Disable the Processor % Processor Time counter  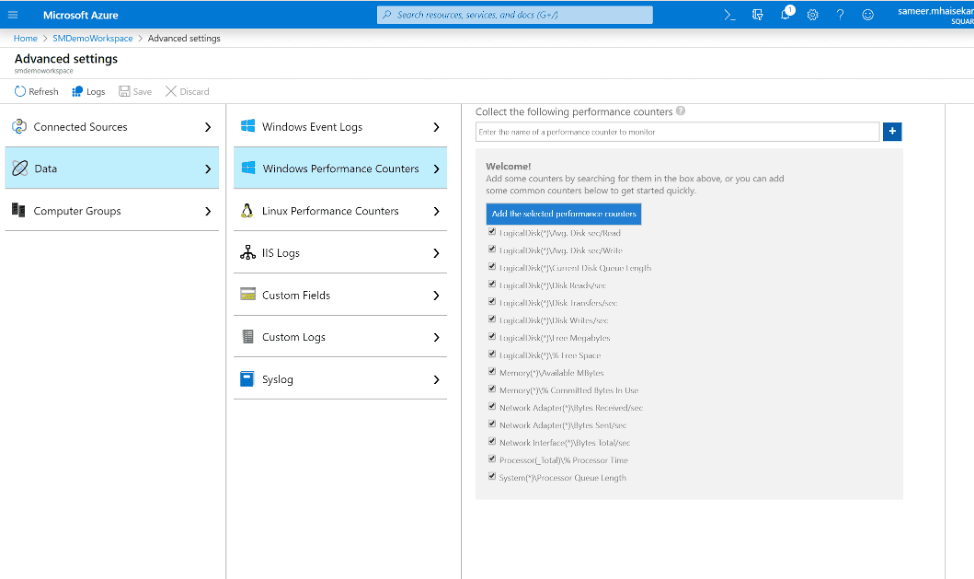pyautogui.click(x=491, y=459)
